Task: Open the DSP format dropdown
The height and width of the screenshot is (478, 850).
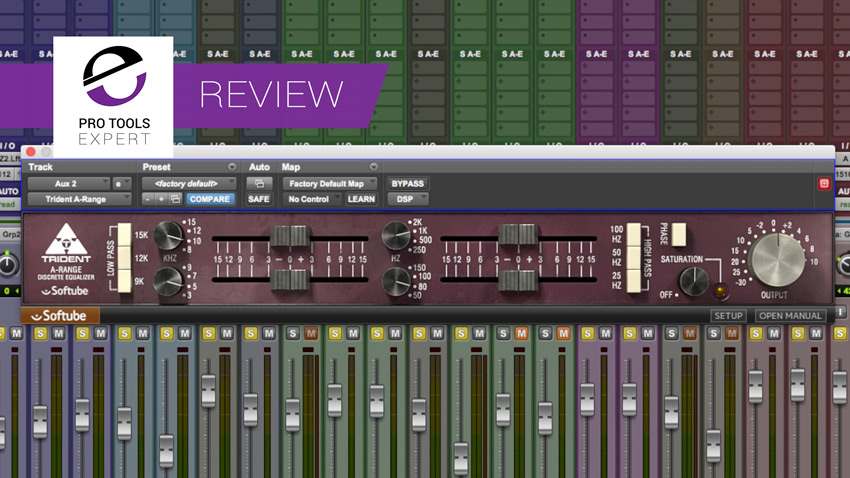Action: point(408,199)
